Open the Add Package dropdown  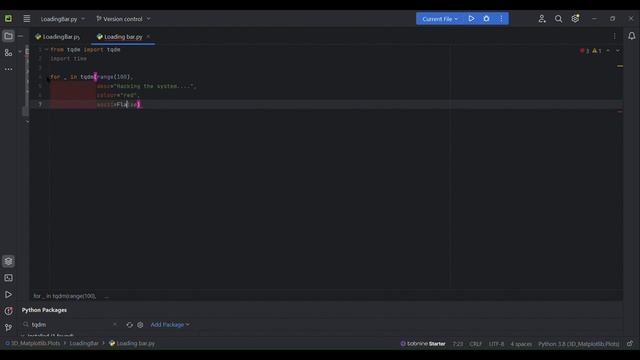[170, 325]
